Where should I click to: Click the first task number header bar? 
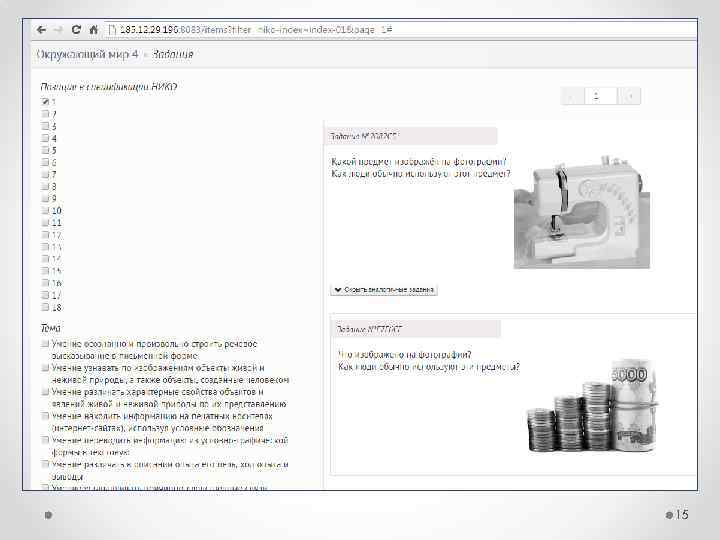tap(411, 136)
